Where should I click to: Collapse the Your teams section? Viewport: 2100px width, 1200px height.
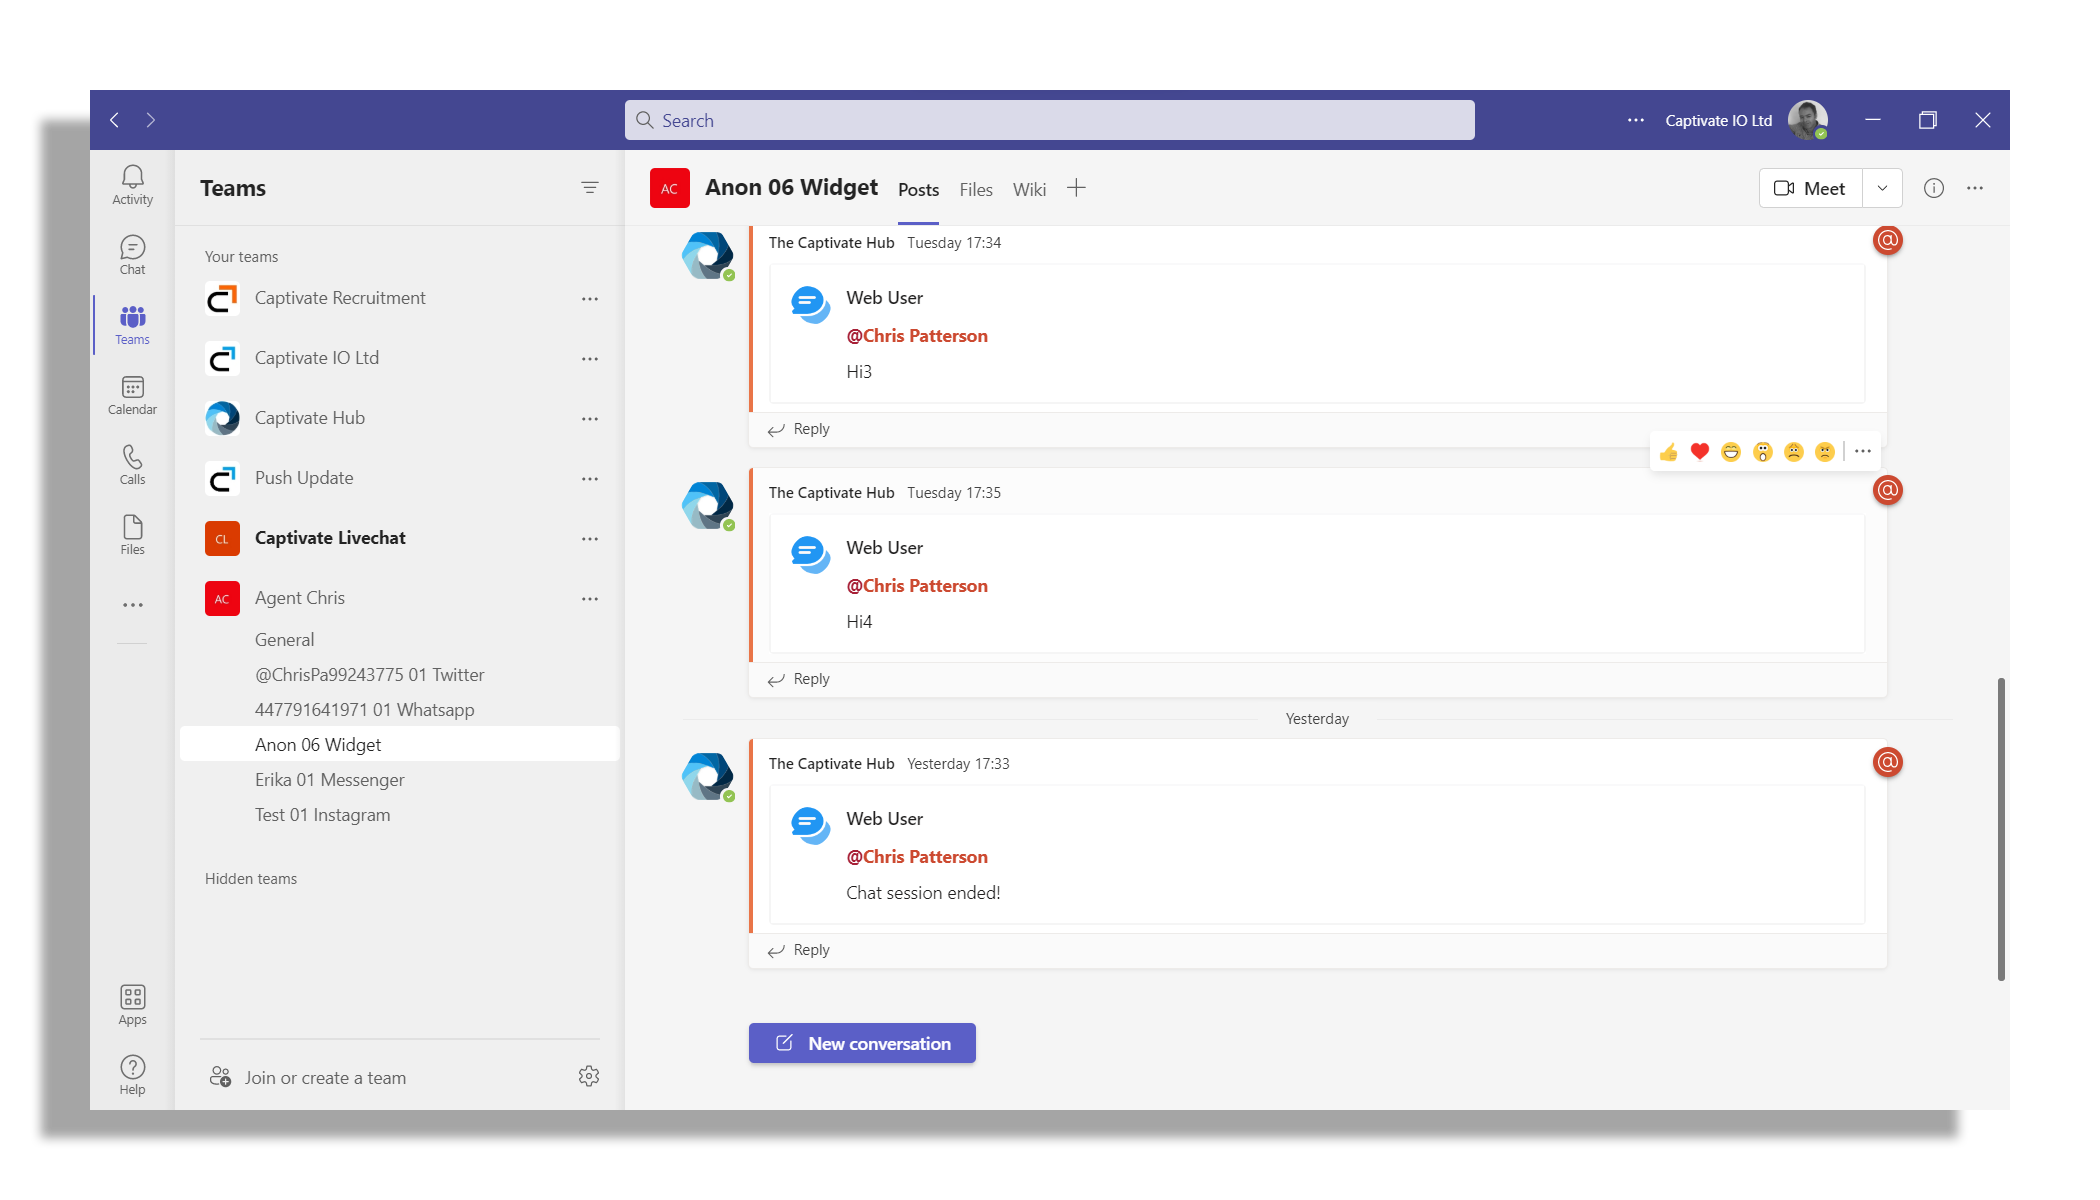pyautogui.click(x=242, y=257)
